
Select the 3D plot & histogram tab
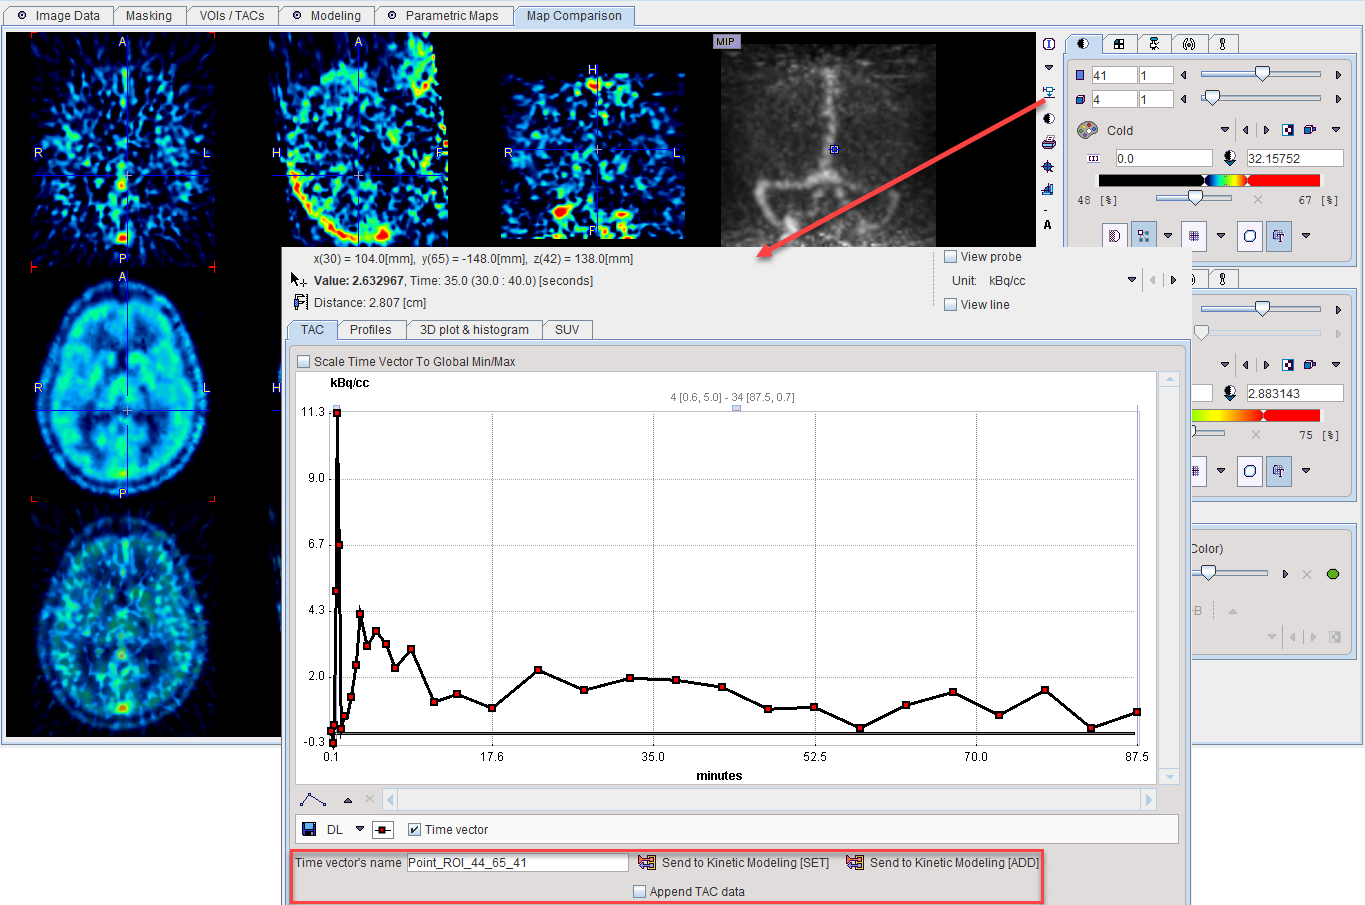tap(474, 330)
